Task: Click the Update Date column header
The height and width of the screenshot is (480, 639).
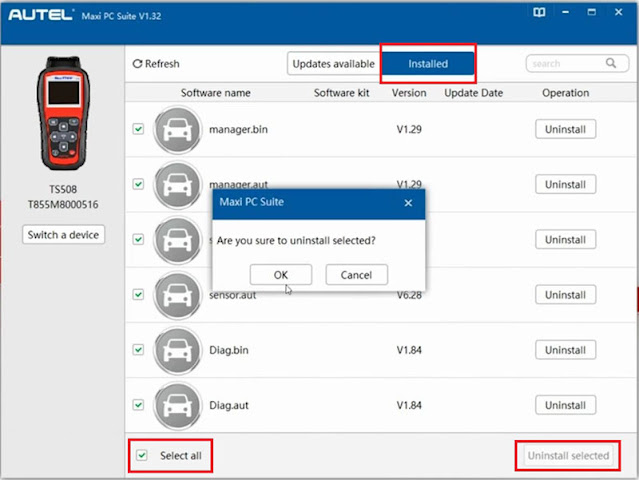Action: tap(474, 93)
